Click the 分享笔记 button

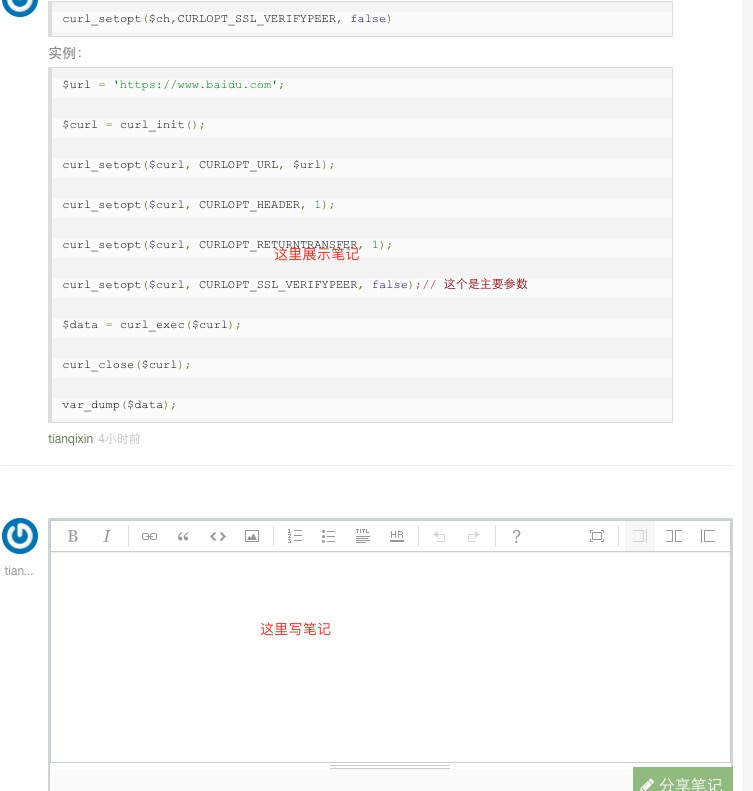click(x=683, y=783)
